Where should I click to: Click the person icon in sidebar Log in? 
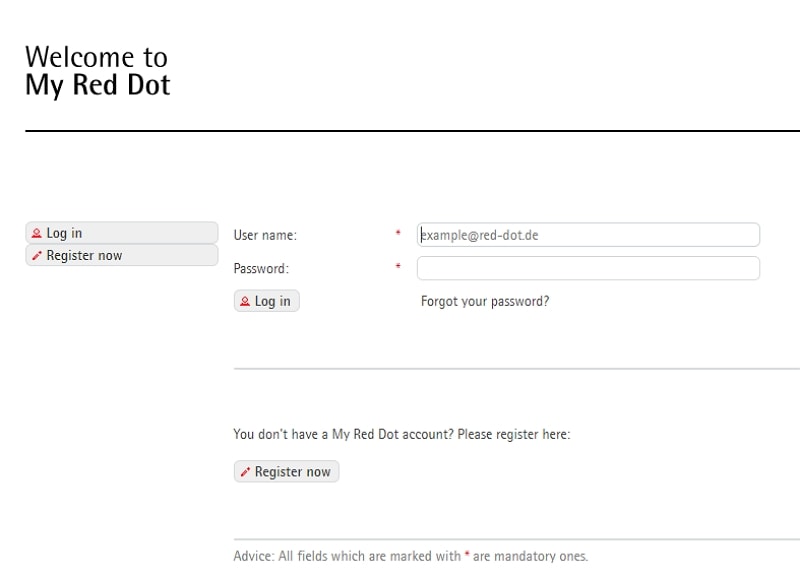[x=37, y=233]
